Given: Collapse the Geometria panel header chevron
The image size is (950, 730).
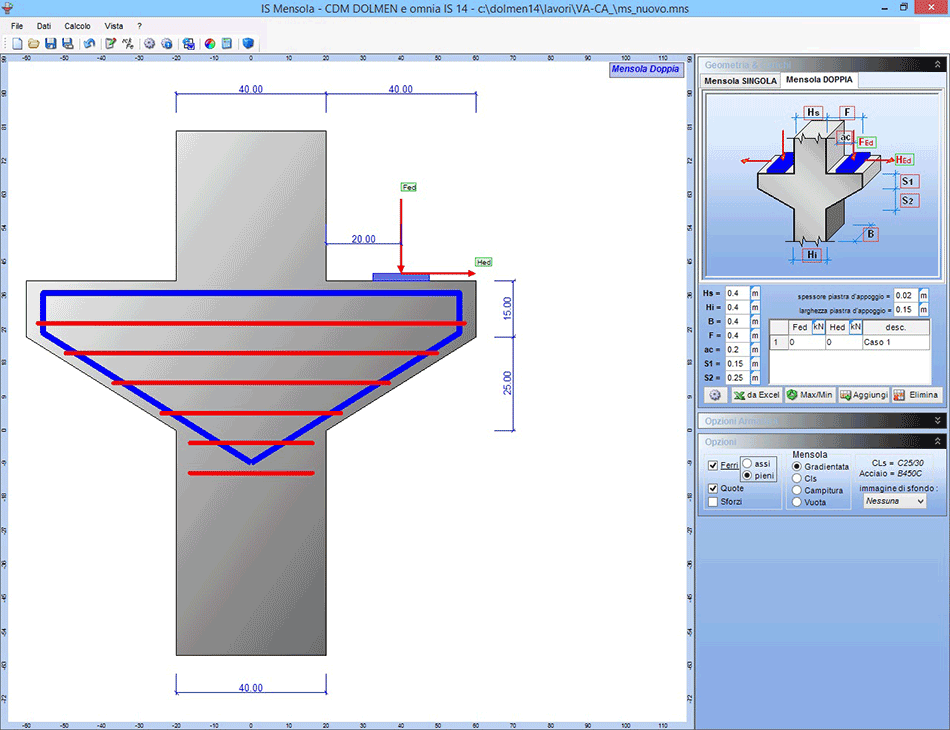Looking at the screenshot, I should pos(937,64).
